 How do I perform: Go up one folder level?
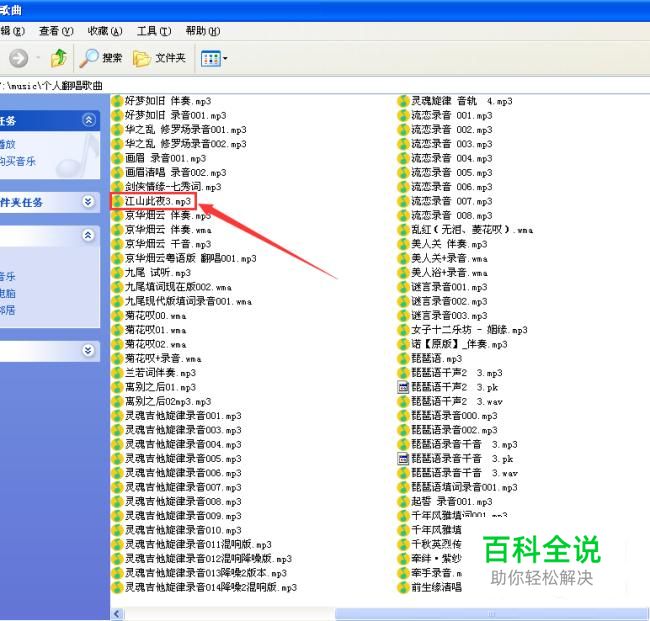point(58,58)
